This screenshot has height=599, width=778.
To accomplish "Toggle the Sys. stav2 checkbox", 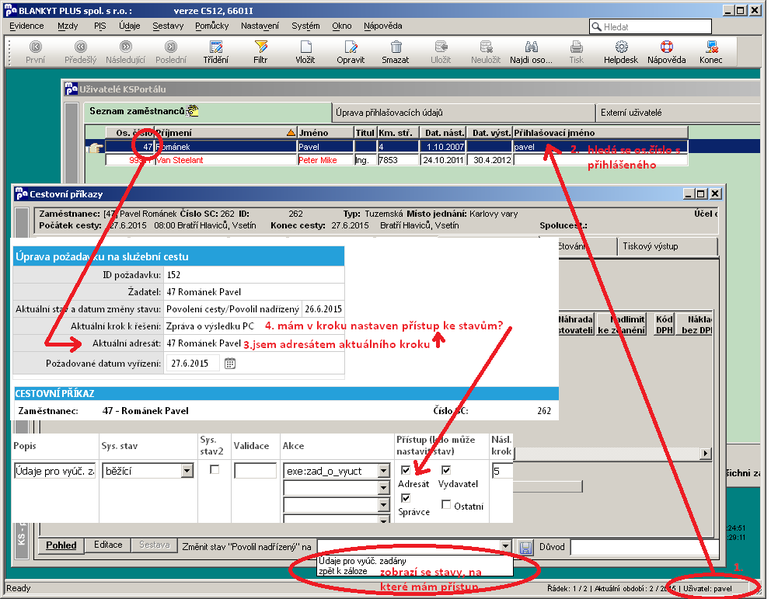I will tap(214, 469).
